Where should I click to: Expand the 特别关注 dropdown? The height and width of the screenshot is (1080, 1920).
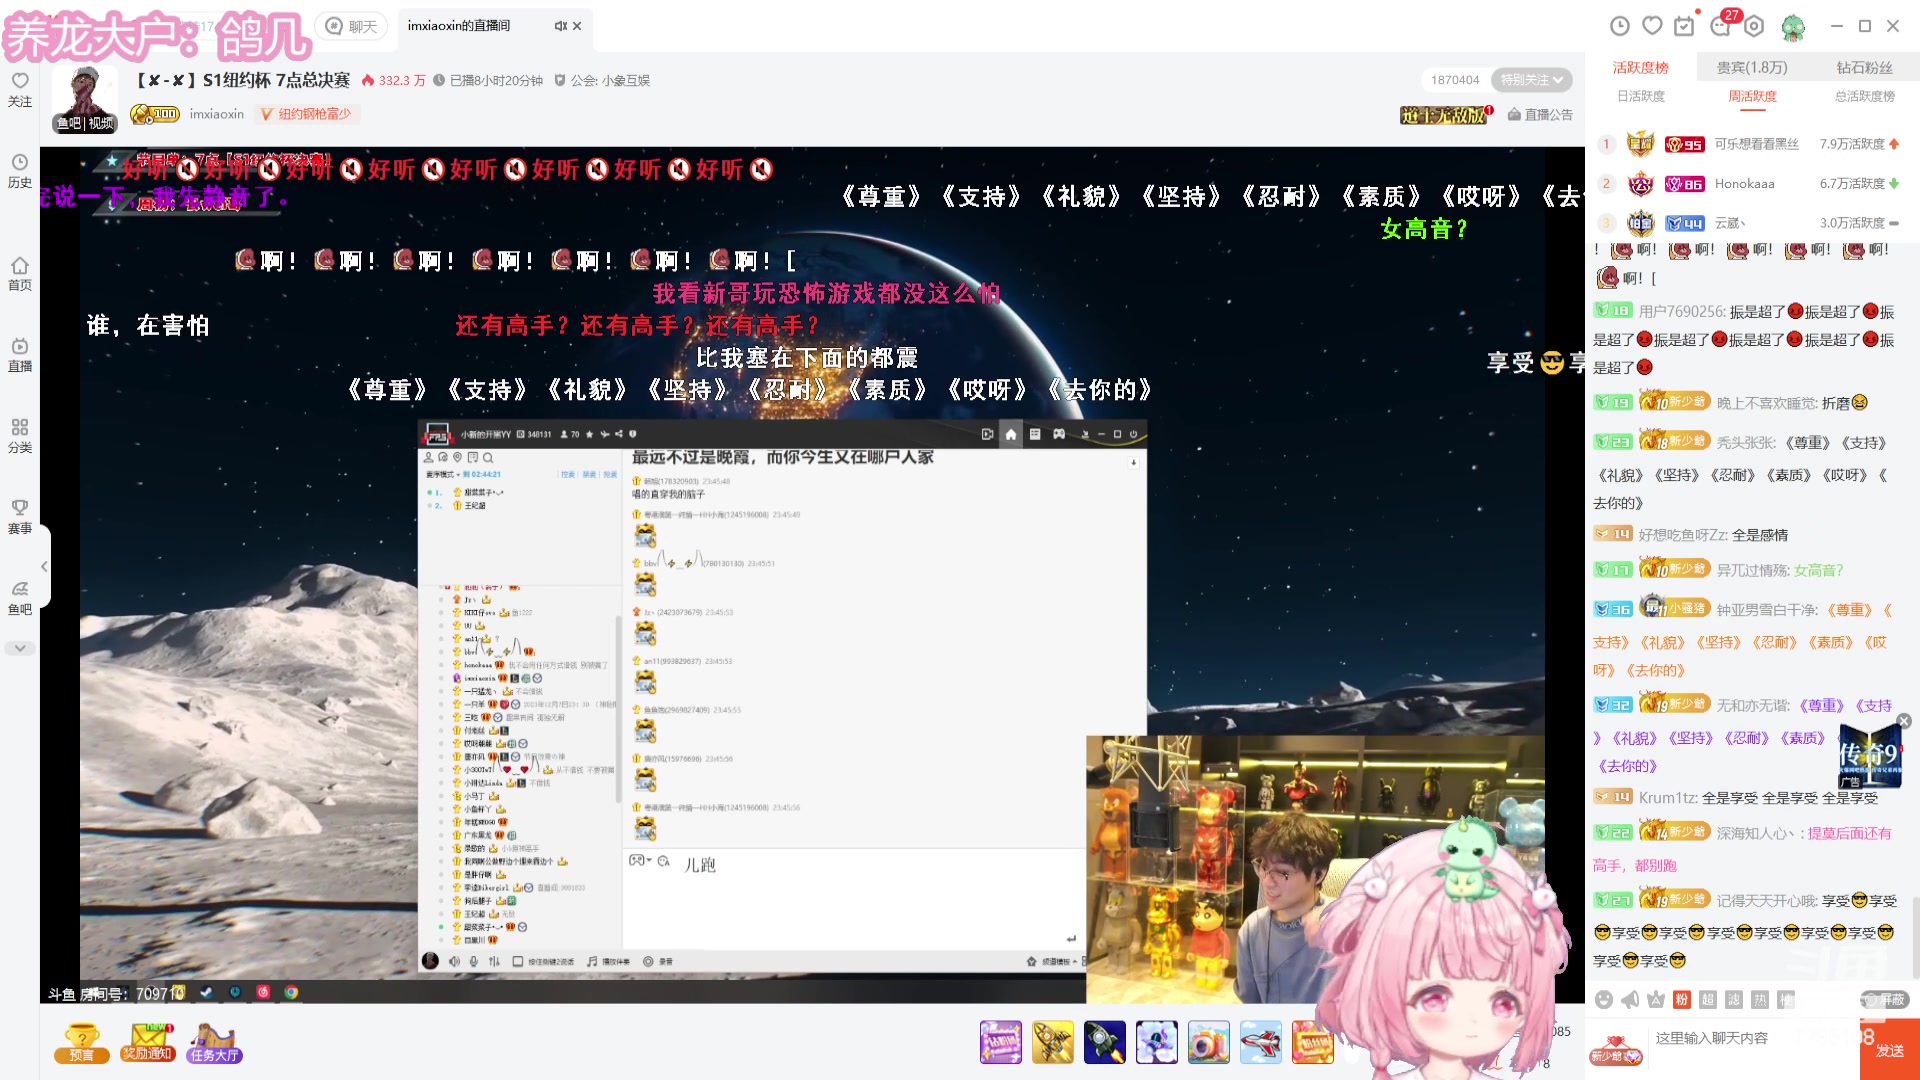pyautogui.click(x=1532, y=80)
